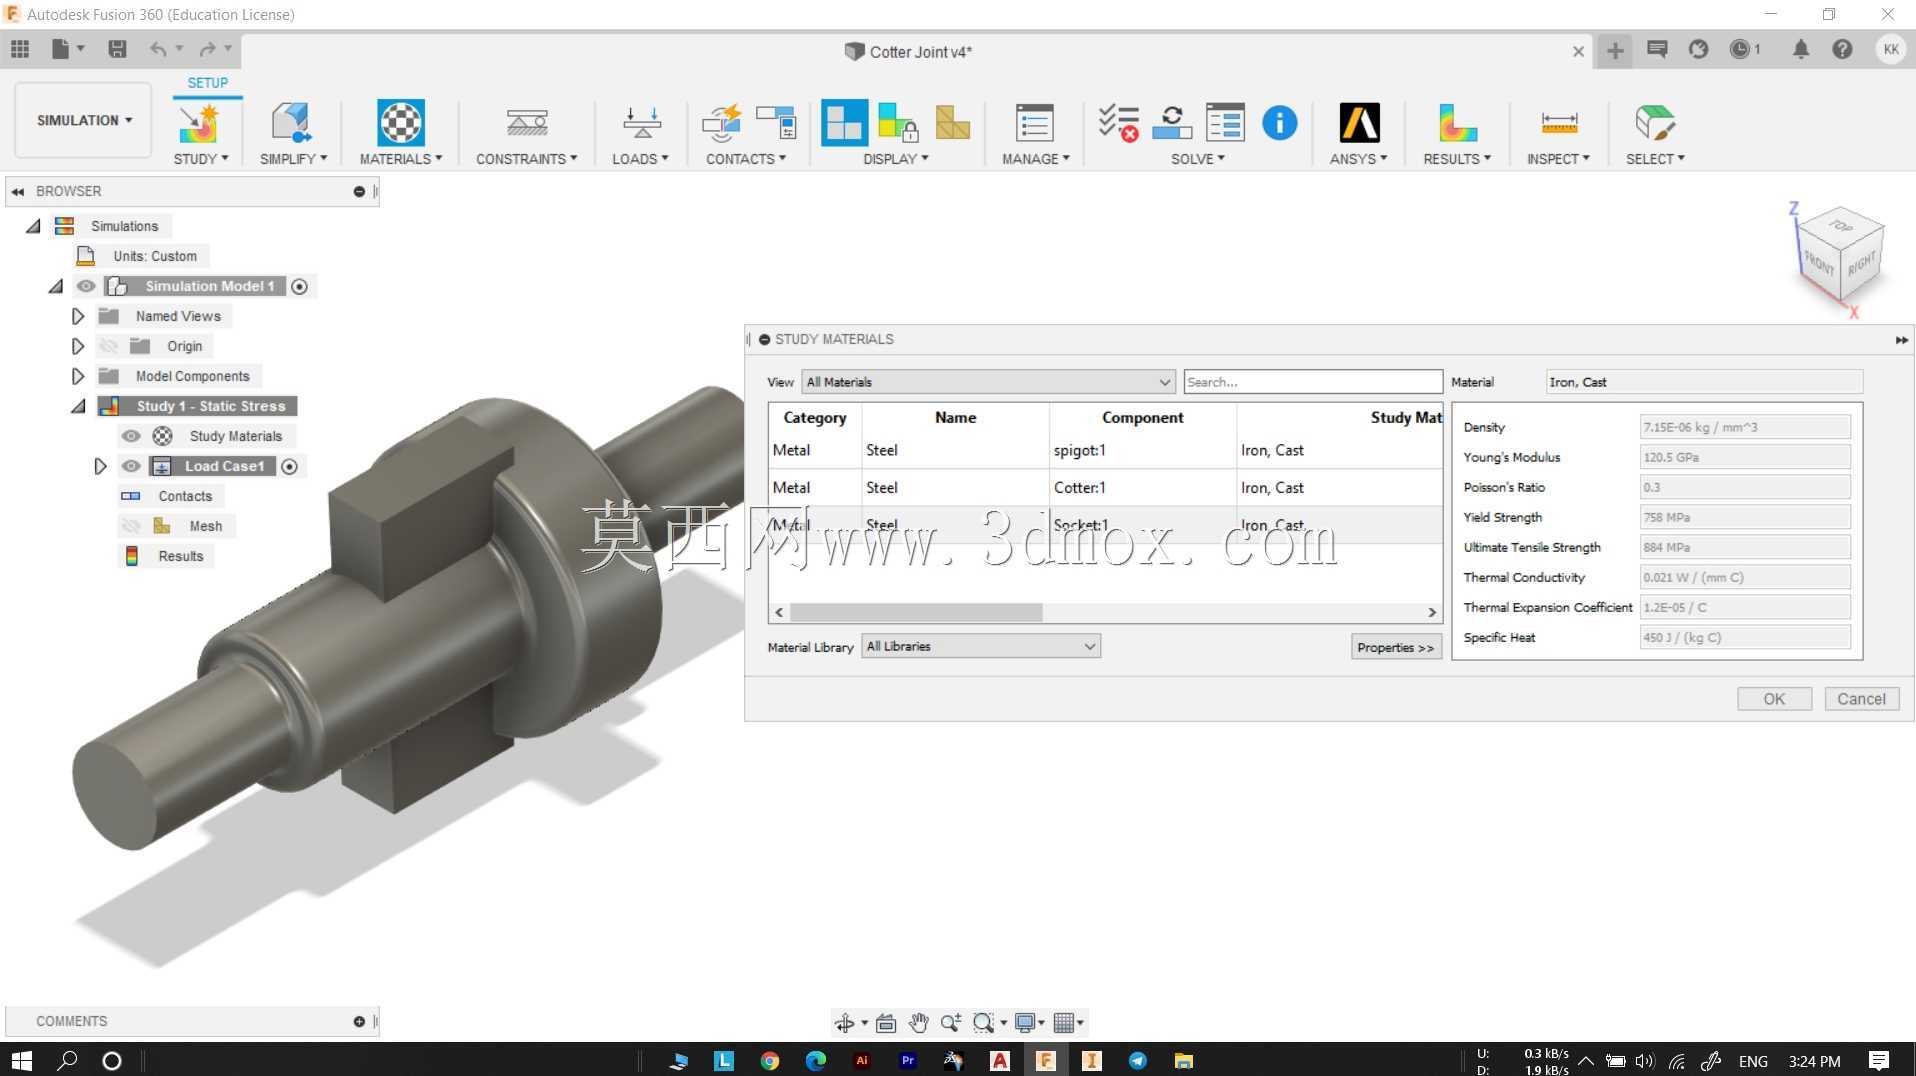Open the Mesh view display icon

click(x=952, y=123)
